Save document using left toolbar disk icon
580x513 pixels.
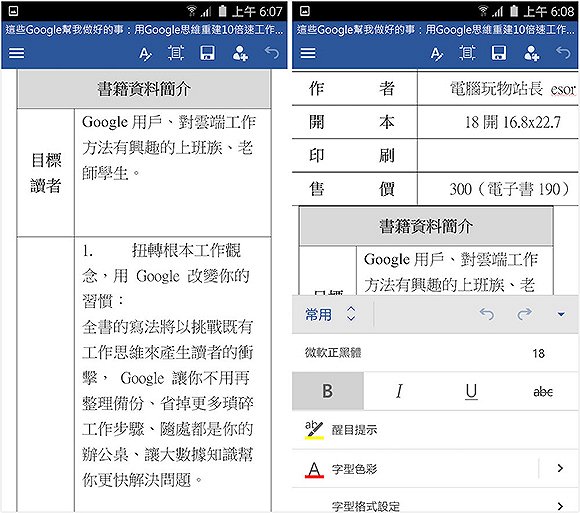[208, 53]
